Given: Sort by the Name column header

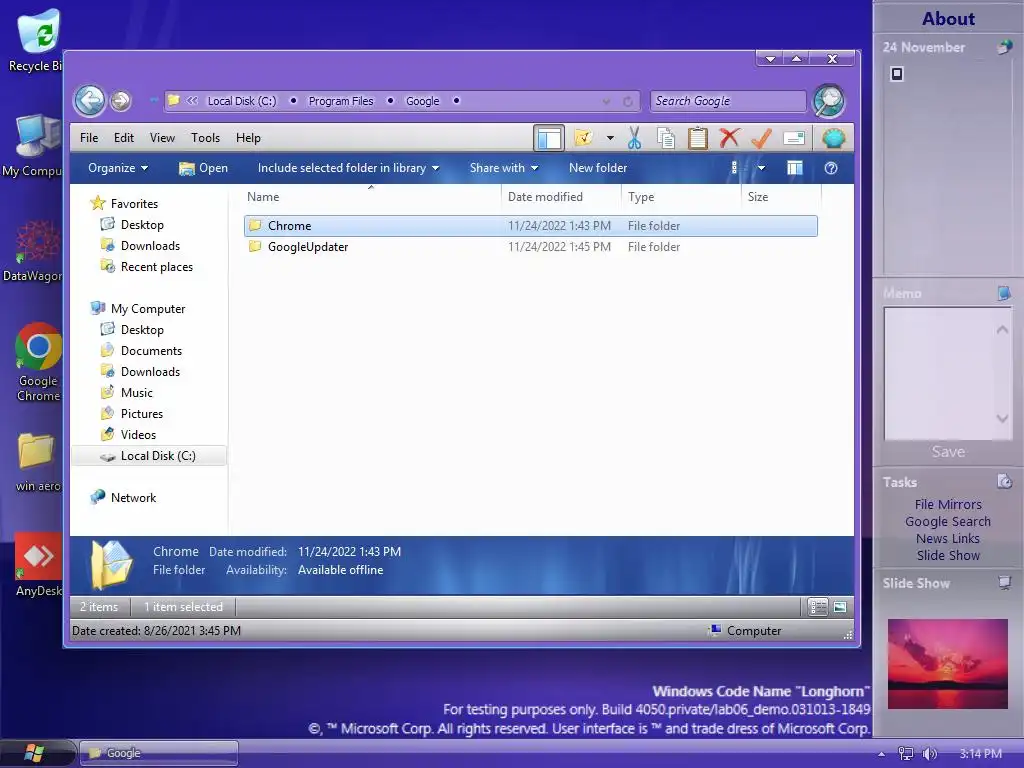Looking at the screenshot, I should pos(370,197).
